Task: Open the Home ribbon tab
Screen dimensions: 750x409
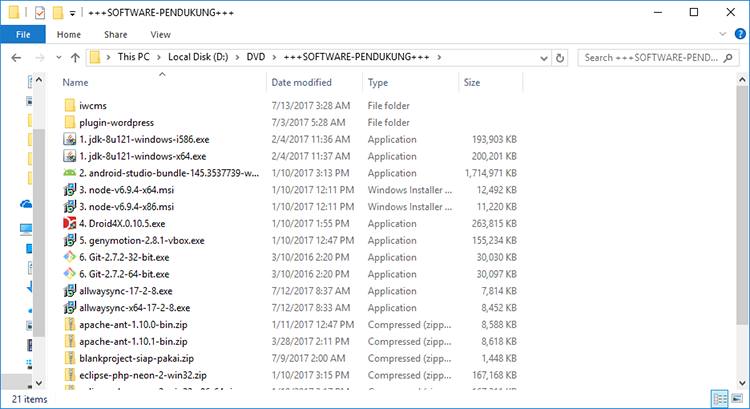Action: click(69, 34)
